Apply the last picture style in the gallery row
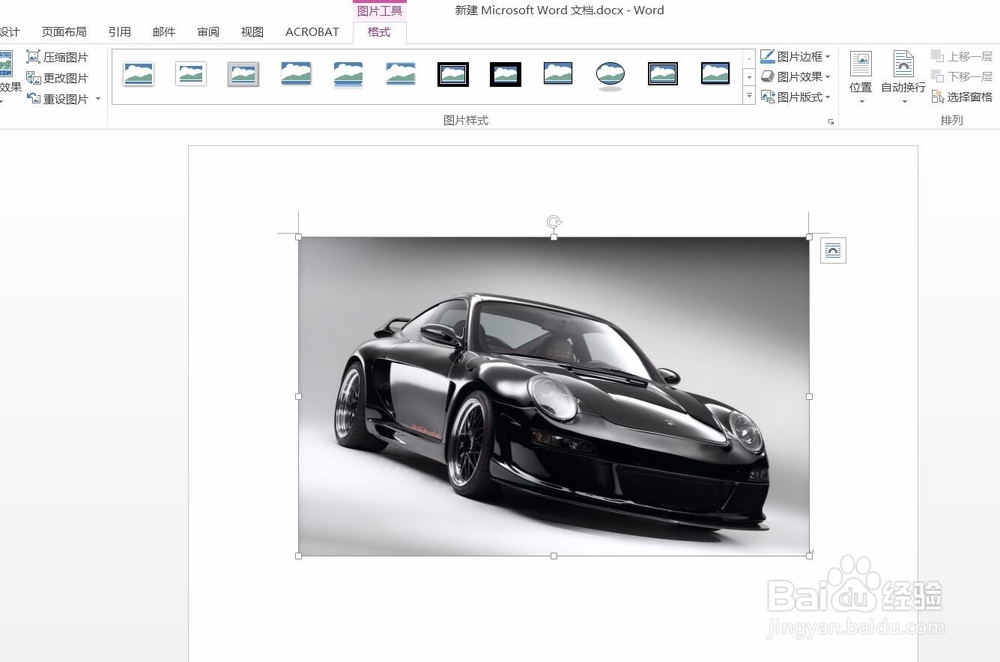 tap(715, 74)
